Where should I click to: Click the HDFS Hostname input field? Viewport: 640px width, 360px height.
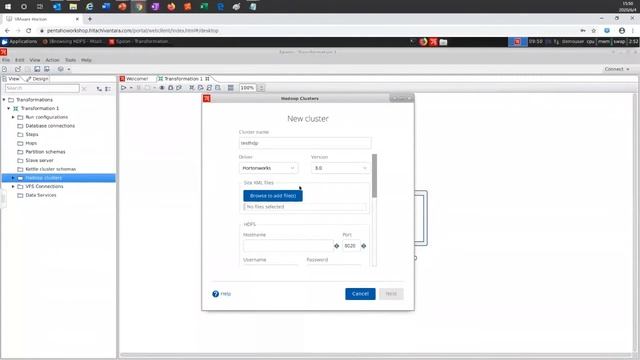288,246
